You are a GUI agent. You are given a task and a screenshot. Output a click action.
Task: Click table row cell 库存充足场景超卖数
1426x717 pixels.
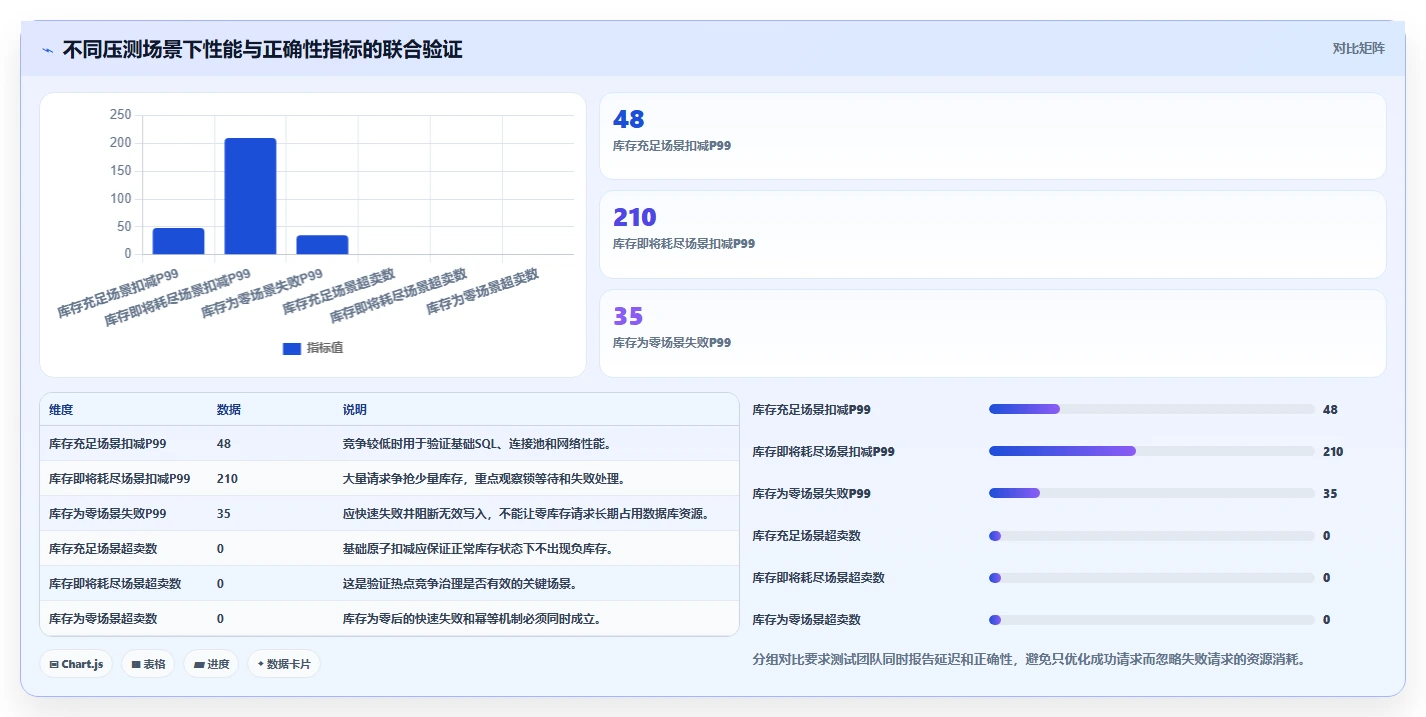point(103,548)
